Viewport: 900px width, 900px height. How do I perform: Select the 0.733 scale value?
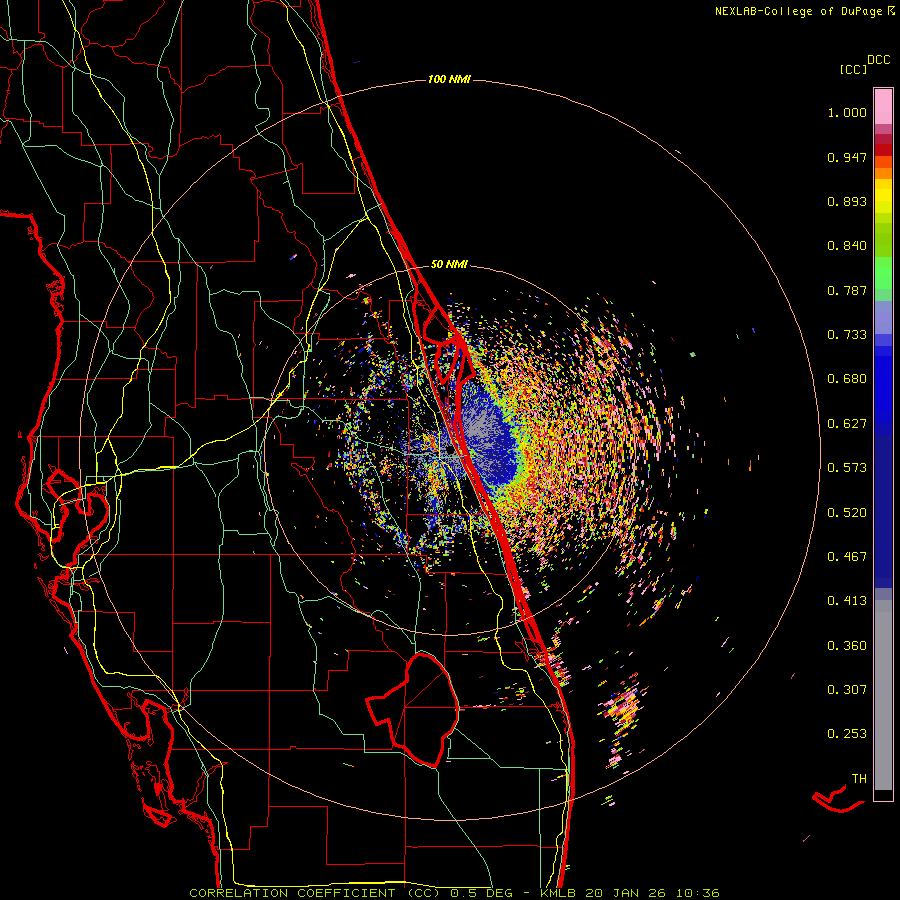[847, 335]
